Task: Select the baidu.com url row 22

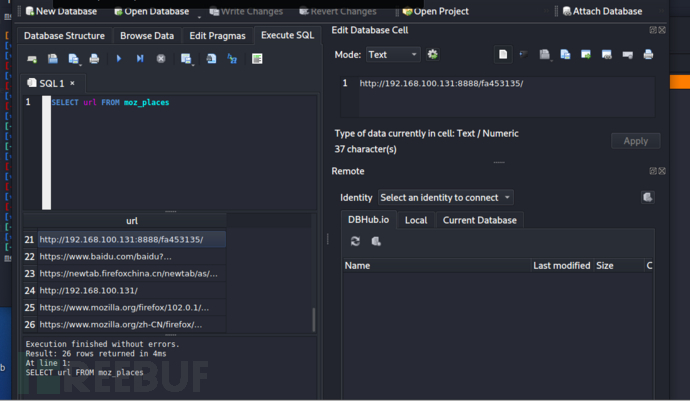Action: click(x=120, y=257)
